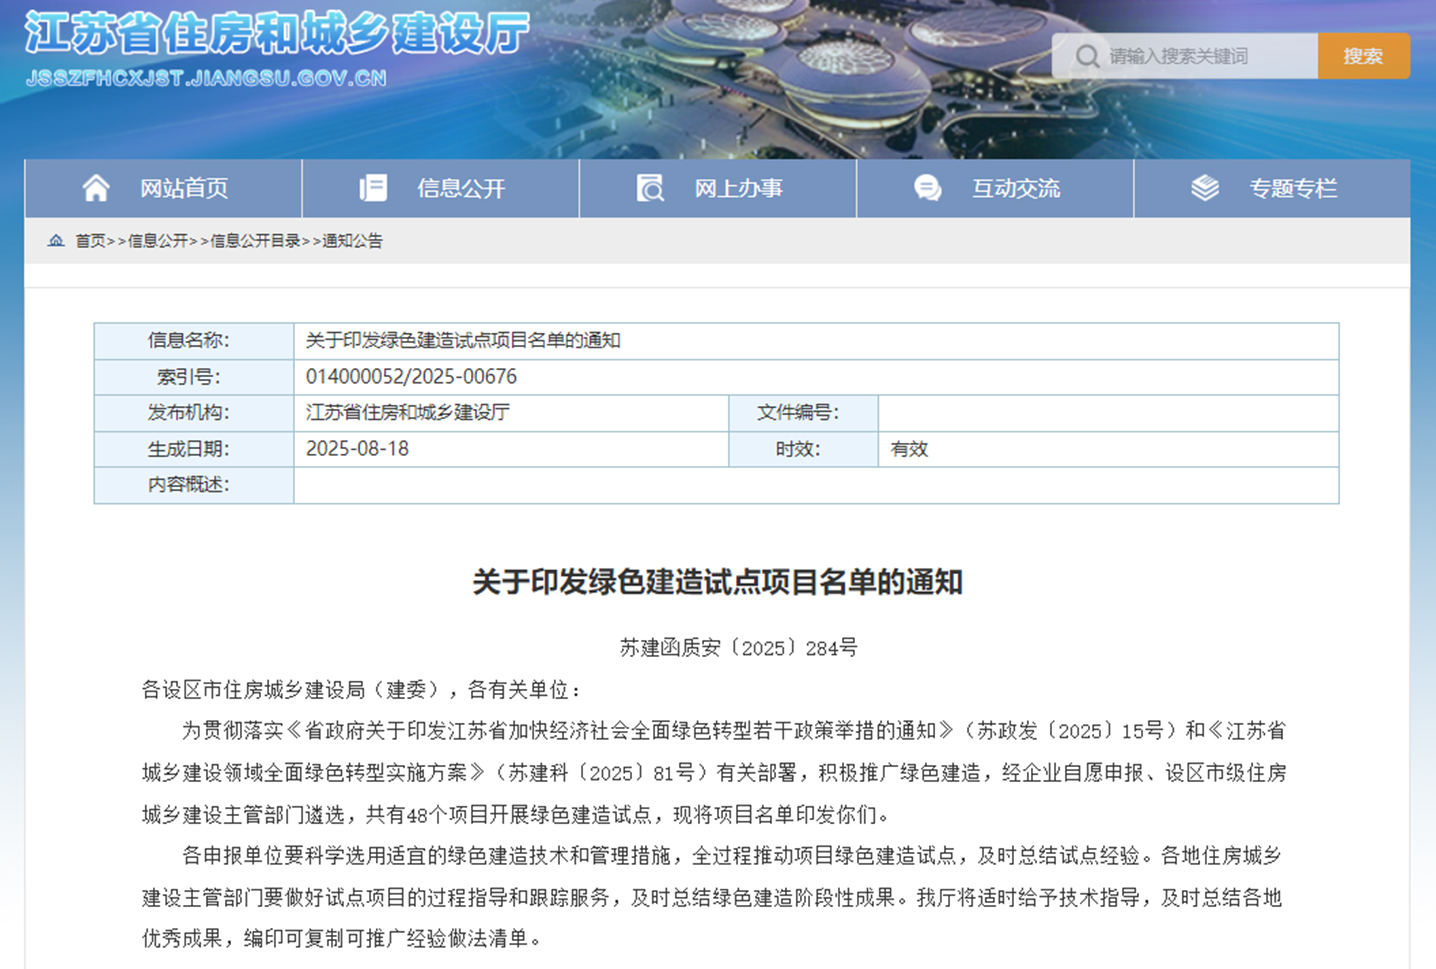
Task: Click the stacked layers icon beside 专题专栏
Action: pyautogui.click(x=1205, y=188)
